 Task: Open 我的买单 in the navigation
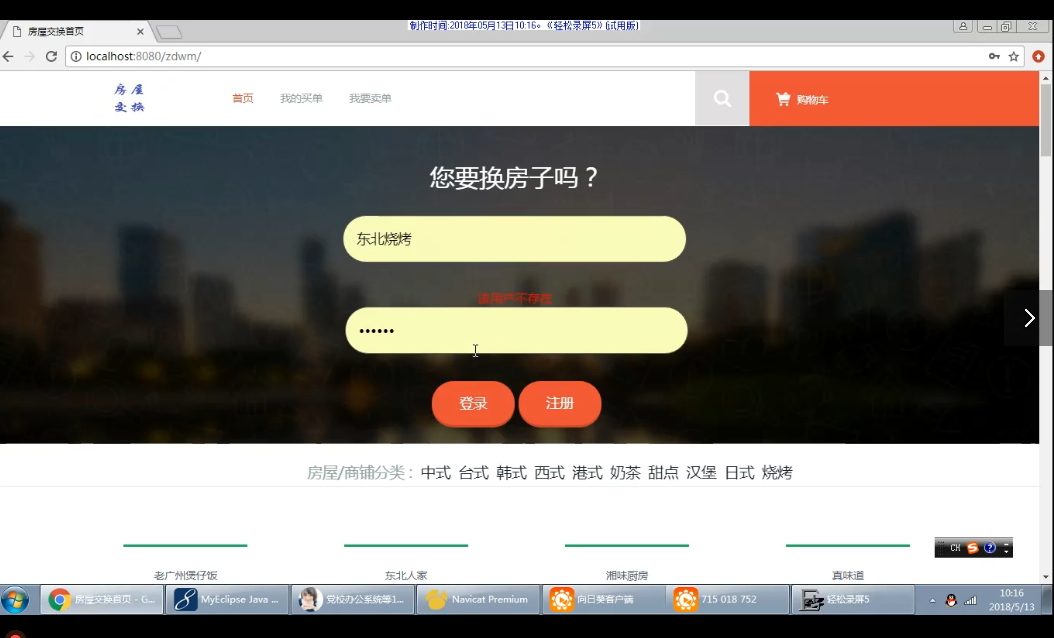[301, 98]
